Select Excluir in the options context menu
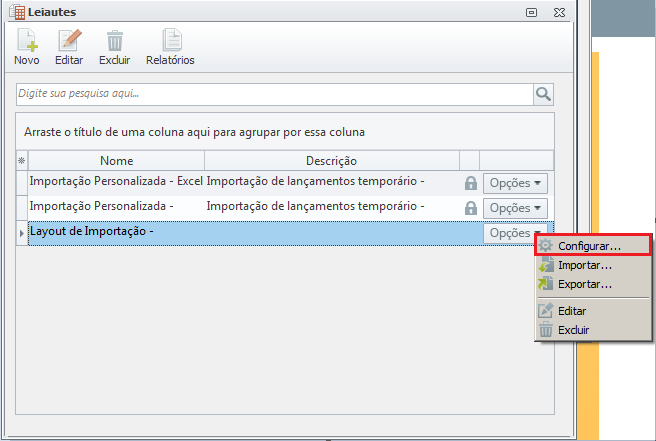The width and height of the screenshot is (656, 441). [x=593, y=330]
